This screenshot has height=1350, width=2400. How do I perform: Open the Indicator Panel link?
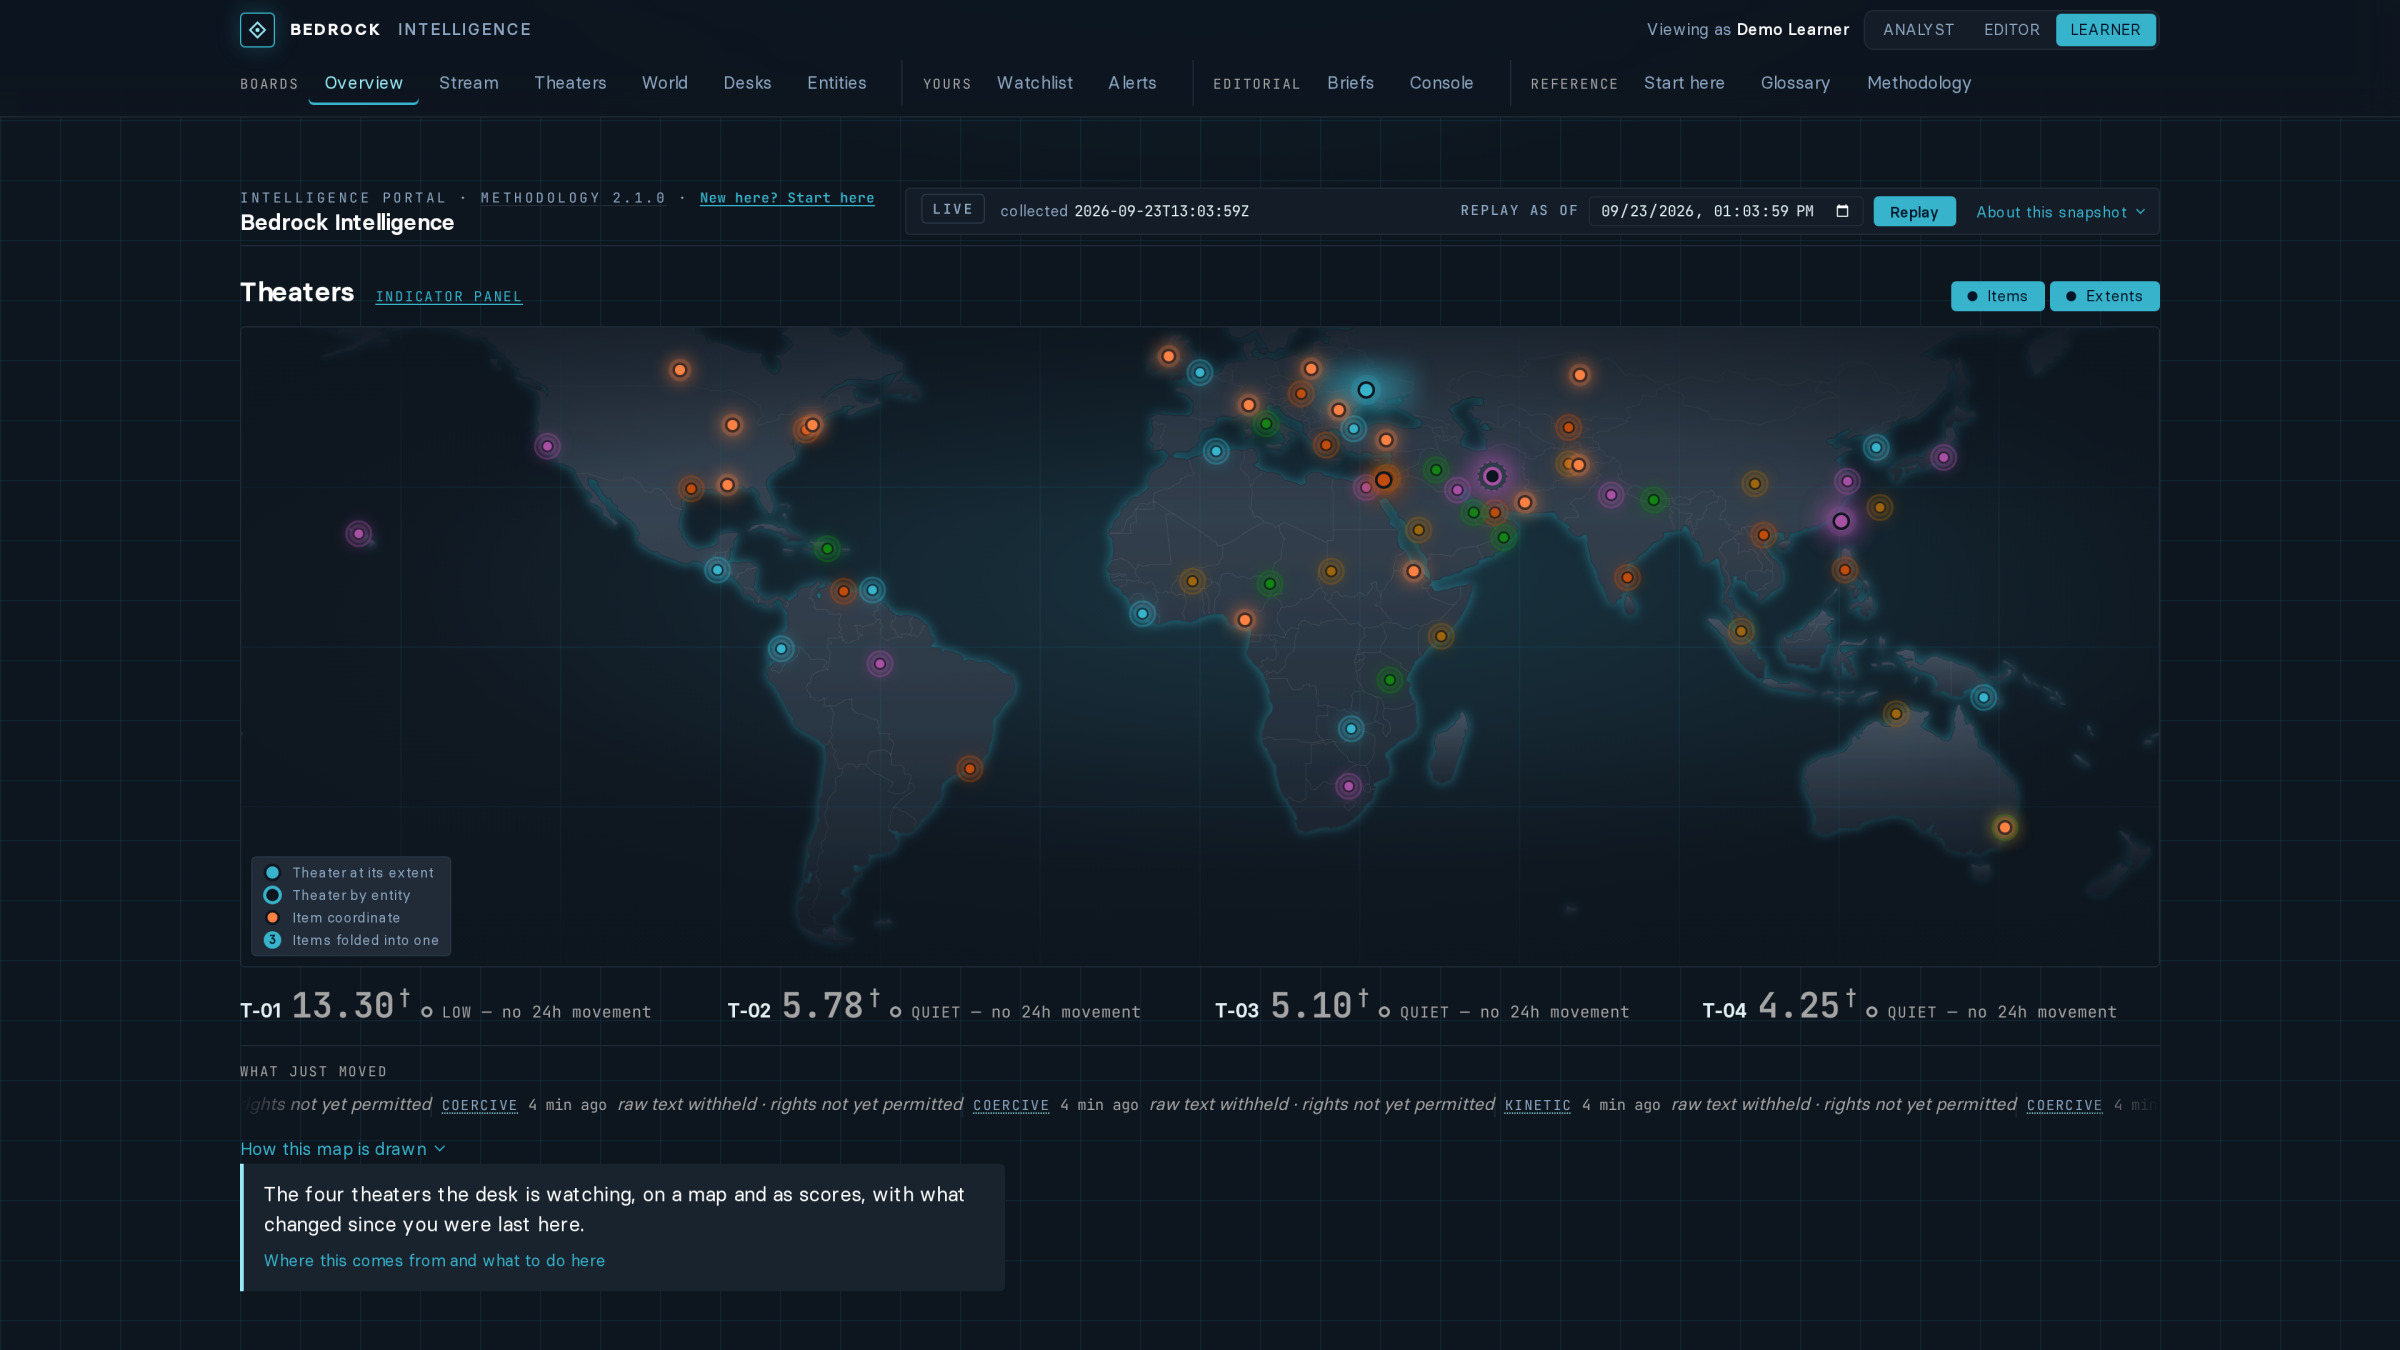(x=449, y=297)
